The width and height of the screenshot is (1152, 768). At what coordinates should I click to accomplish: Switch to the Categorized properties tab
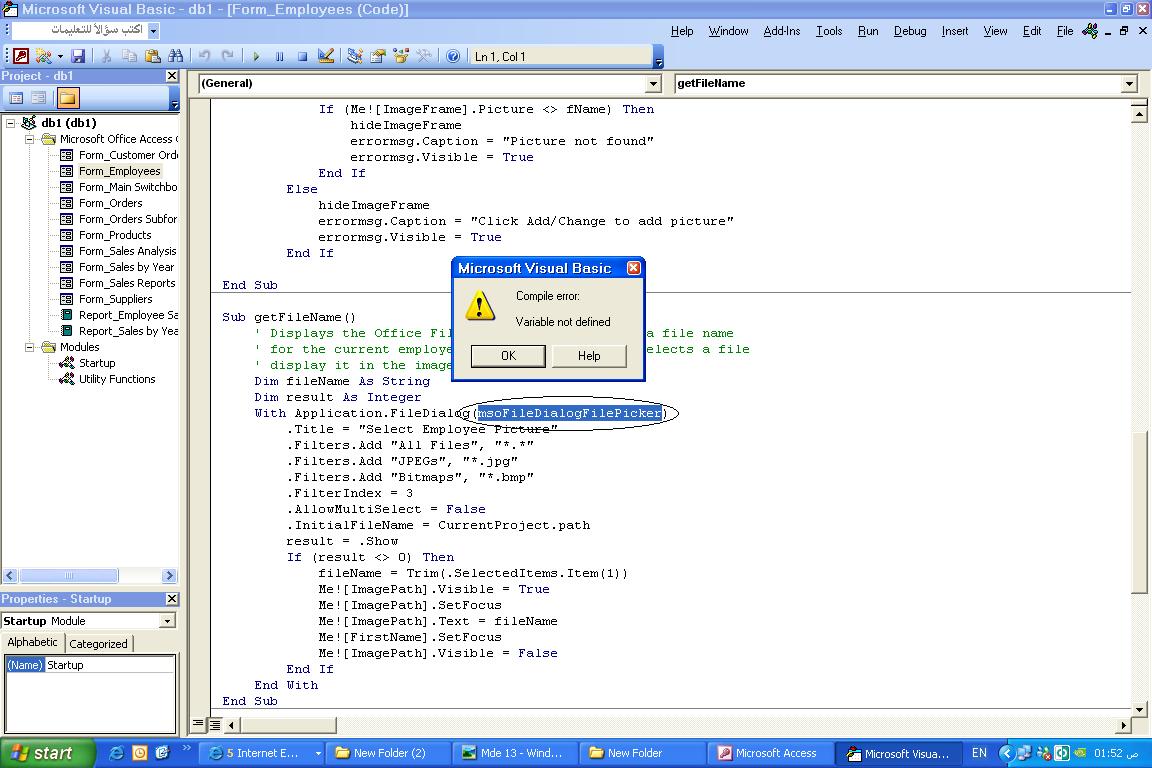[98, 644]
